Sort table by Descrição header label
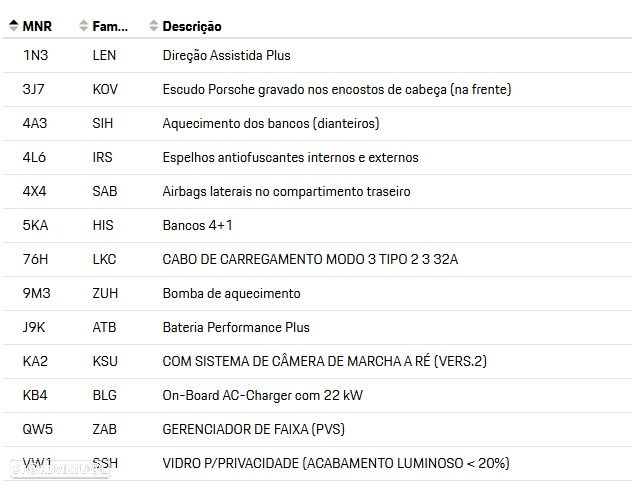Image resolution: width=632 pixels, height=489 pixels. (191, 26)
